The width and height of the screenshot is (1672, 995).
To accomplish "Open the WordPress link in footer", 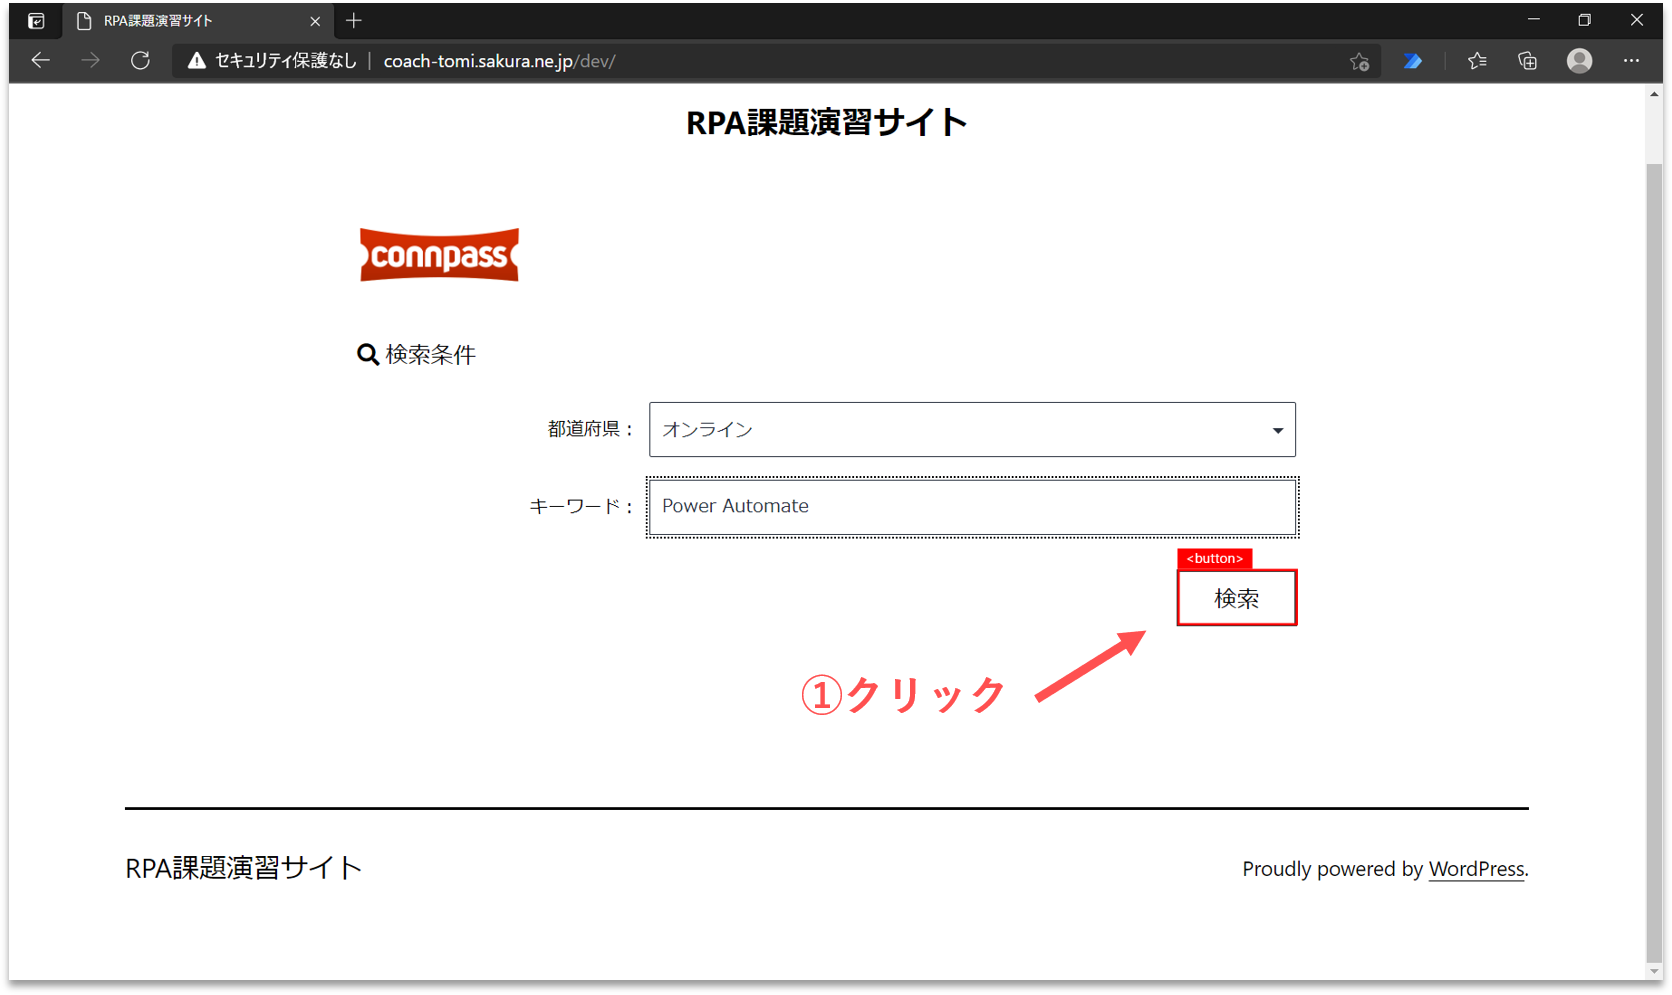I will 1476,869.
